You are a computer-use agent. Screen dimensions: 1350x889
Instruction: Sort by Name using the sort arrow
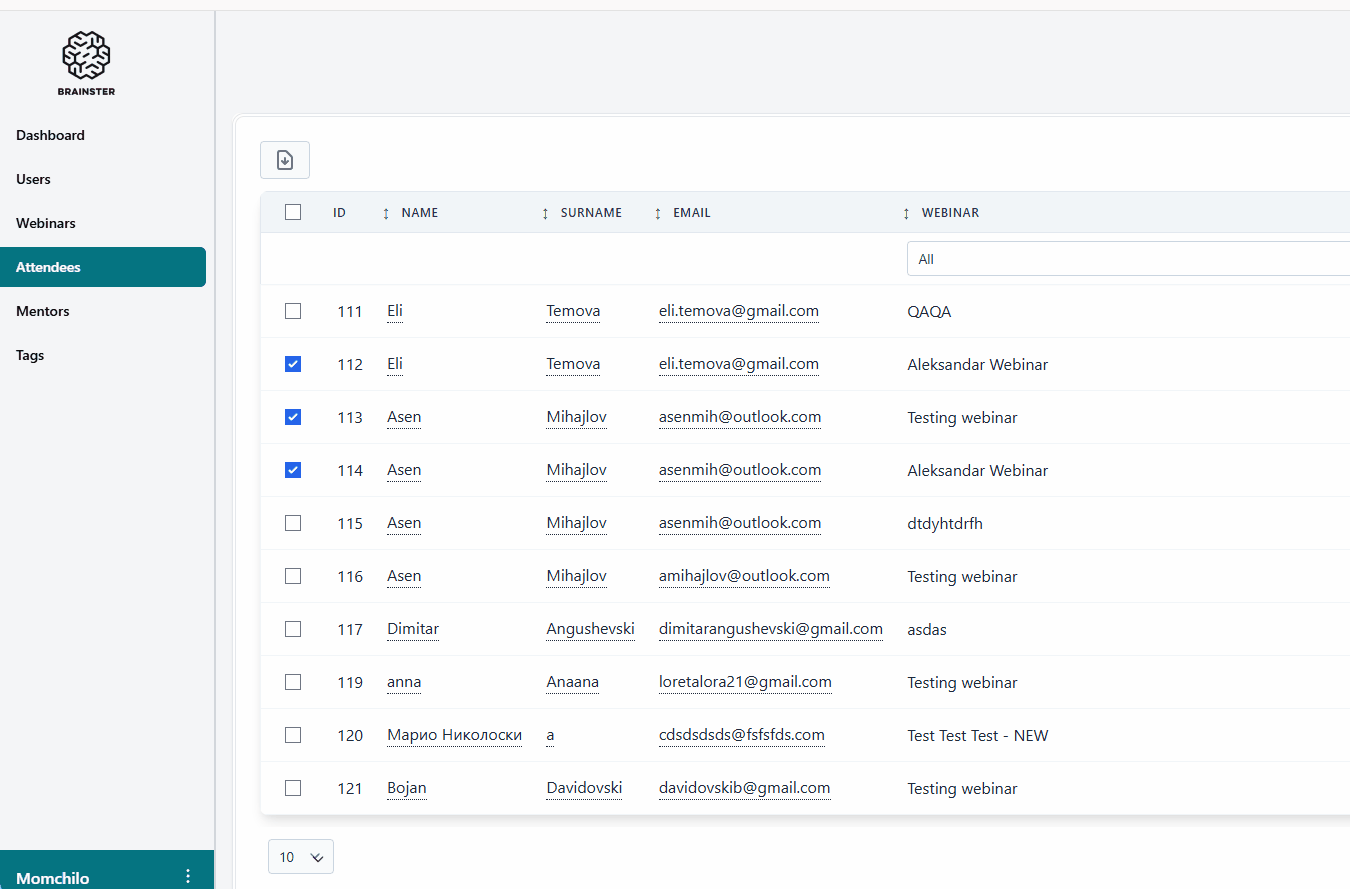point(386,213)
